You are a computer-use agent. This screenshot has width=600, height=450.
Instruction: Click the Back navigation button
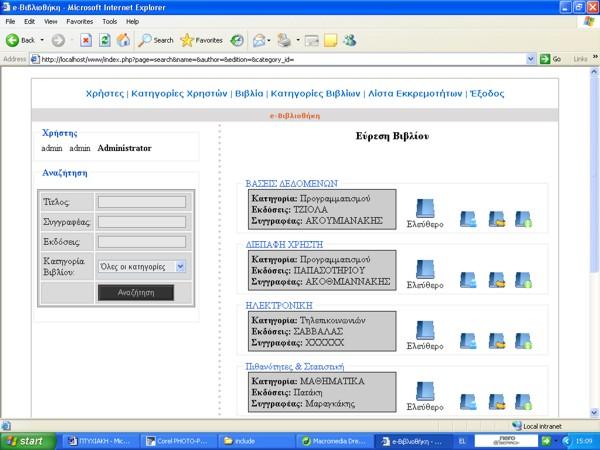coord(20,40)
